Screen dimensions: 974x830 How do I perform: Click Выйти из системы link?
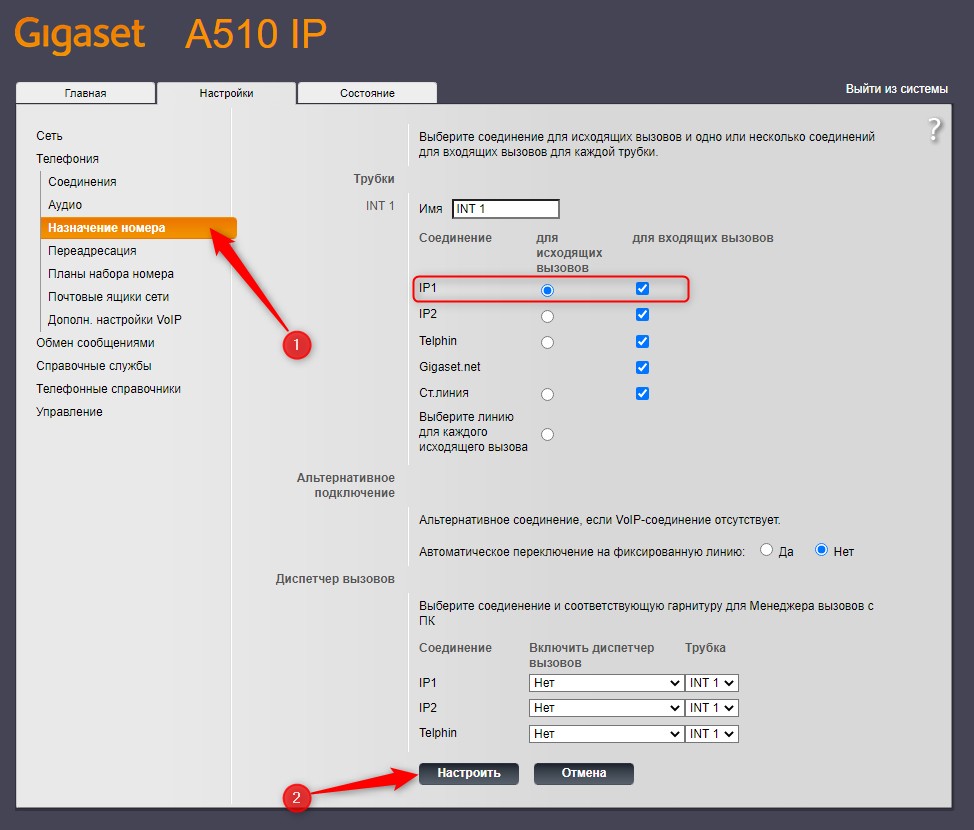pos(896,89)
